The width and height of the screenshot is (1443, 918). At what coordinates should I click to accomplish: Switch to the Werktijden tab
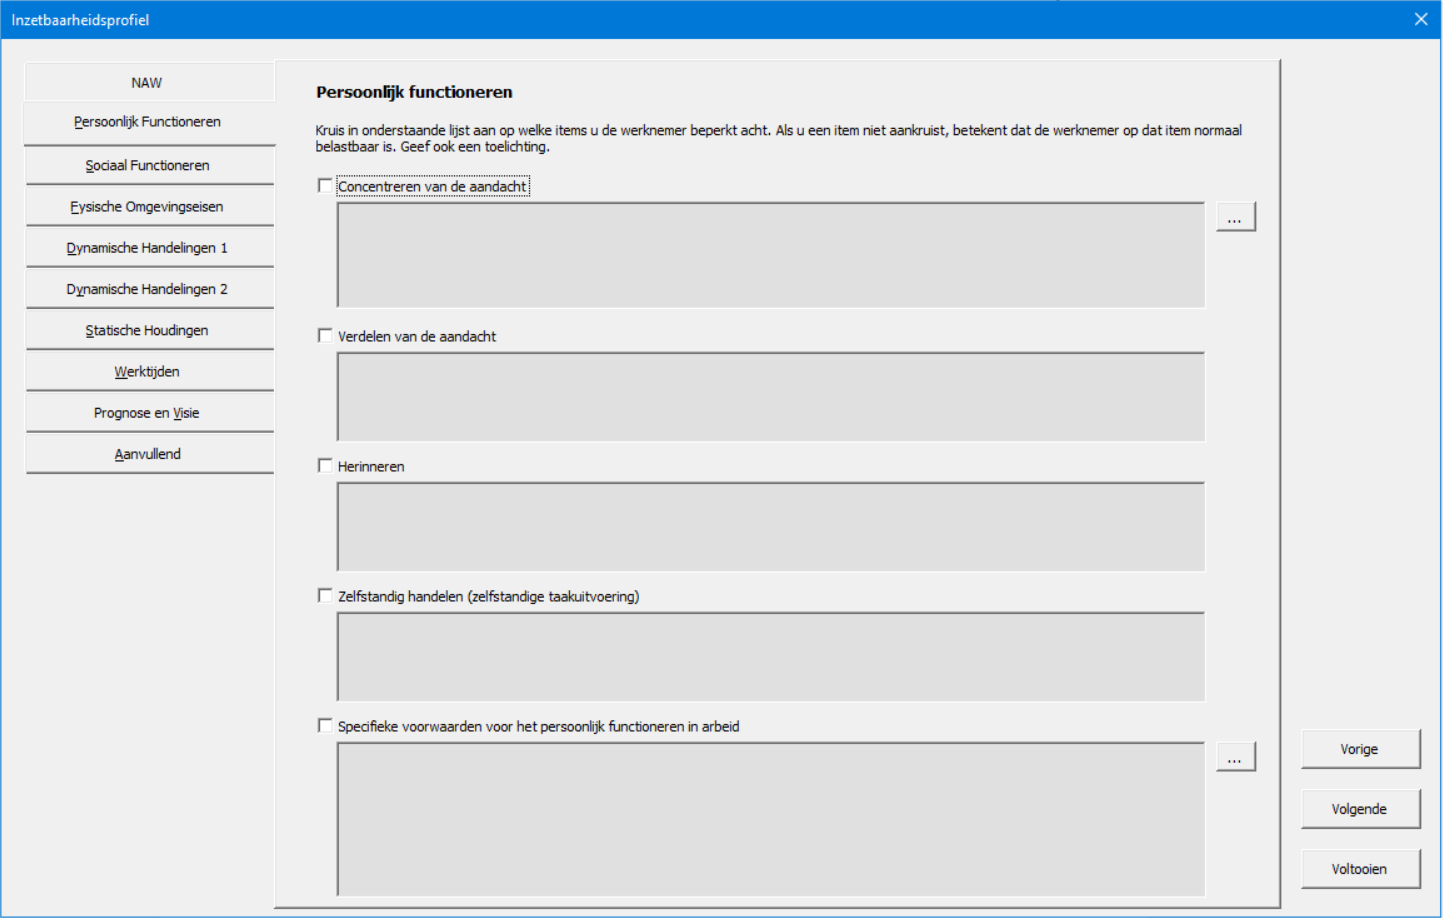coord(148,371)
